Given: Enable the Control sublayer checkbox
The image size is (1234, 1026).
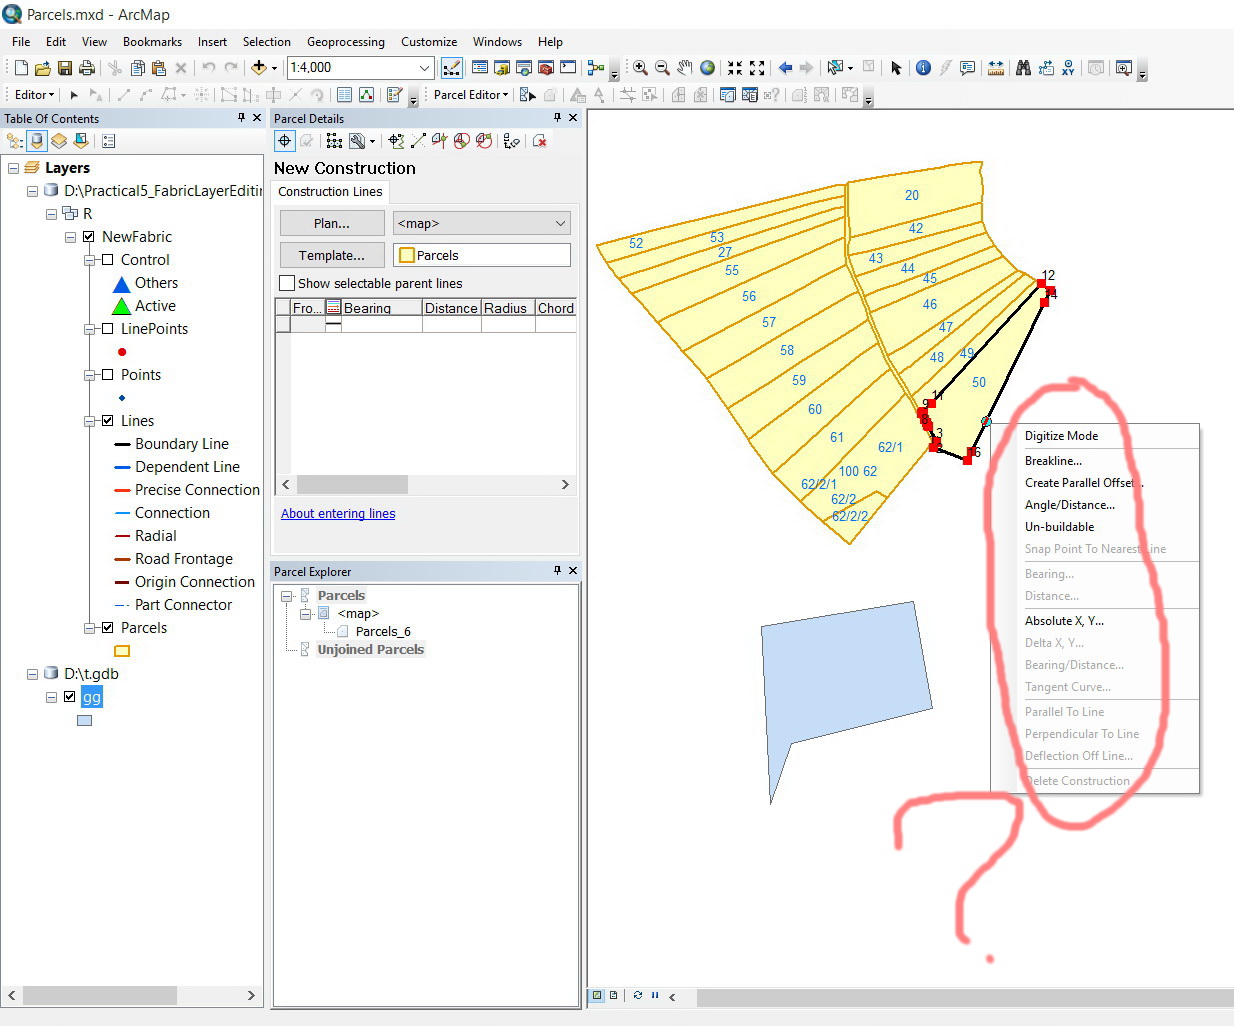Looking at the screenshot, I should (x=108, y=260).
